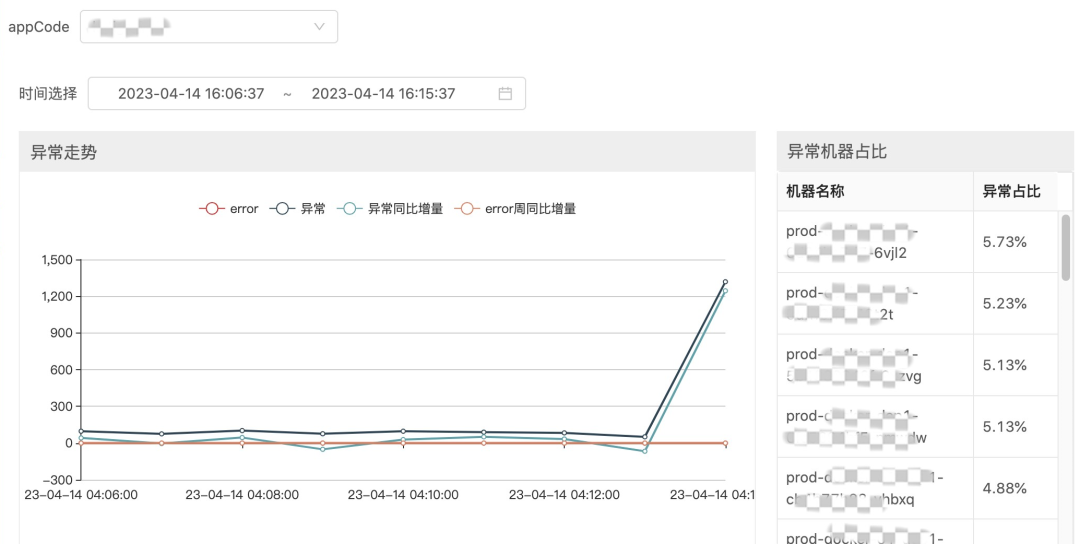Image resolution: width=1080 pixels, height=544 pixels.
Task: Toggle the 异常 legend series
Action: pos(298,209)
